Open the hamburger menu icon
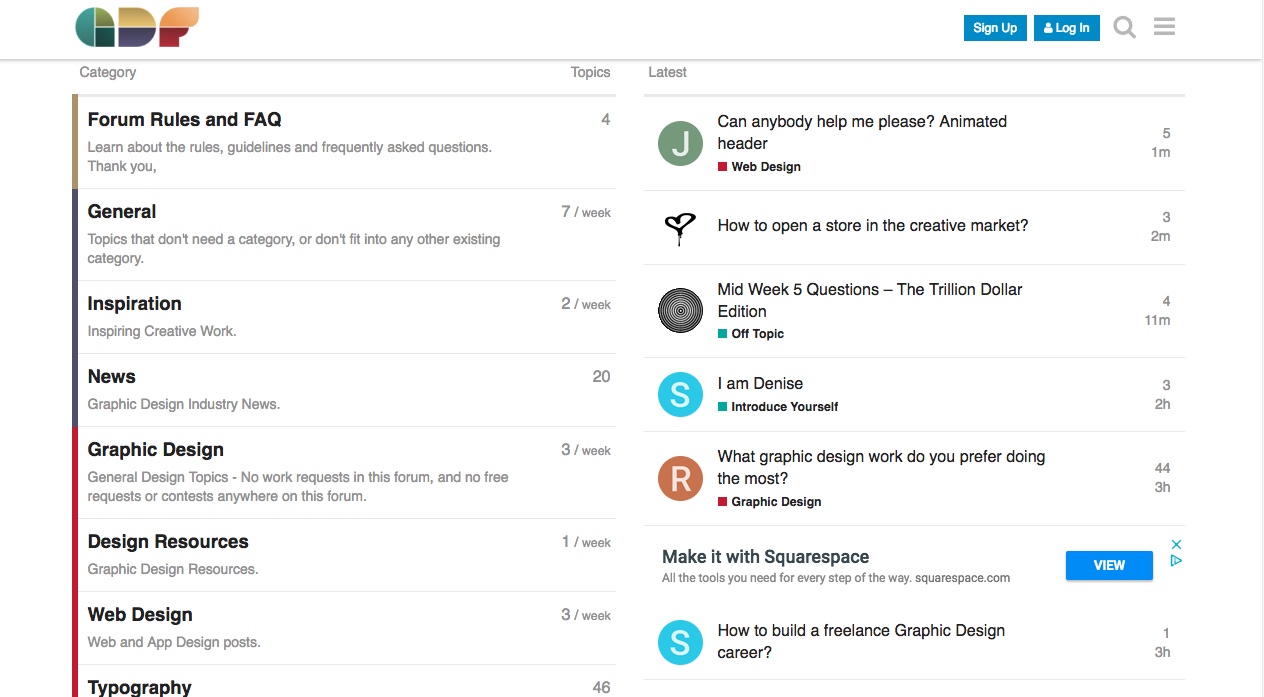Viewport: 1264px width, 697px height. (x=1164, y=27)
